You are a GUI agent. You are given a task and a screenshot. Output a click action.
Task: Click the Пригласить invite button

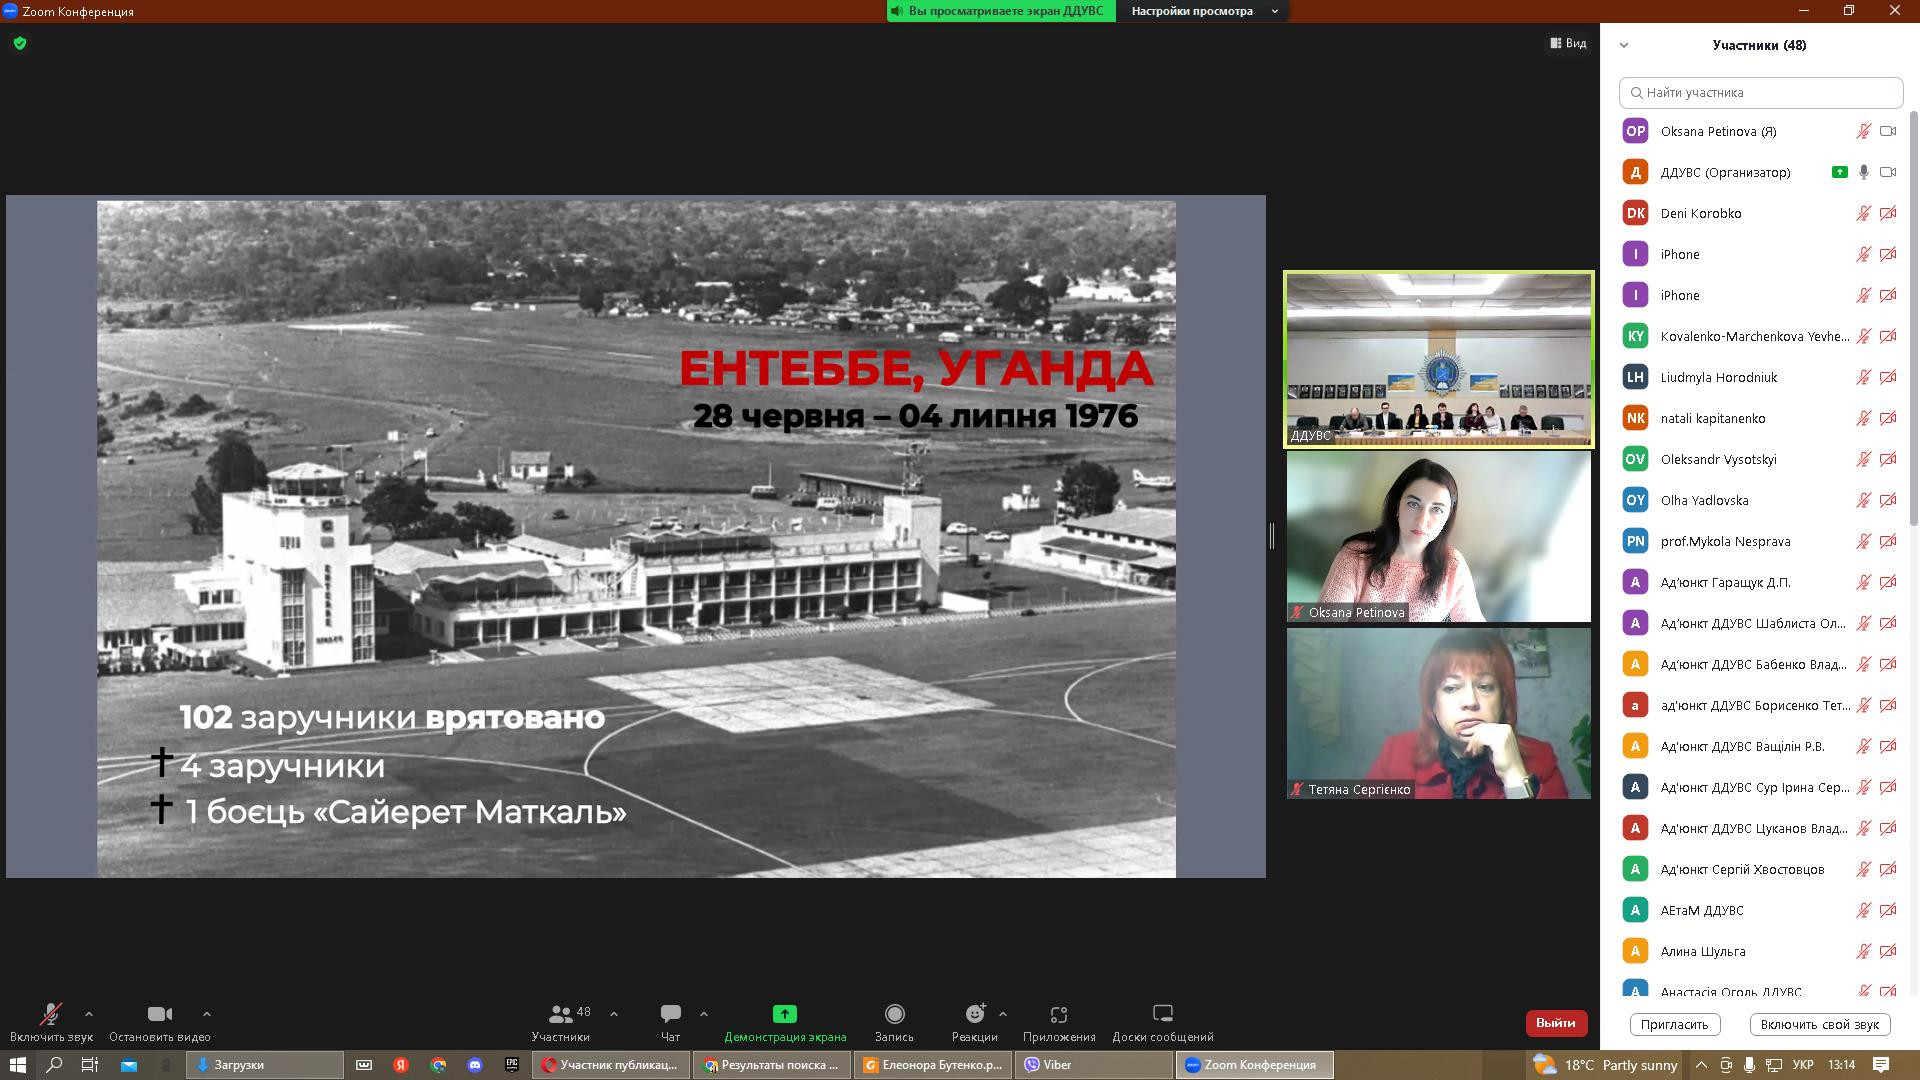1674,1024
